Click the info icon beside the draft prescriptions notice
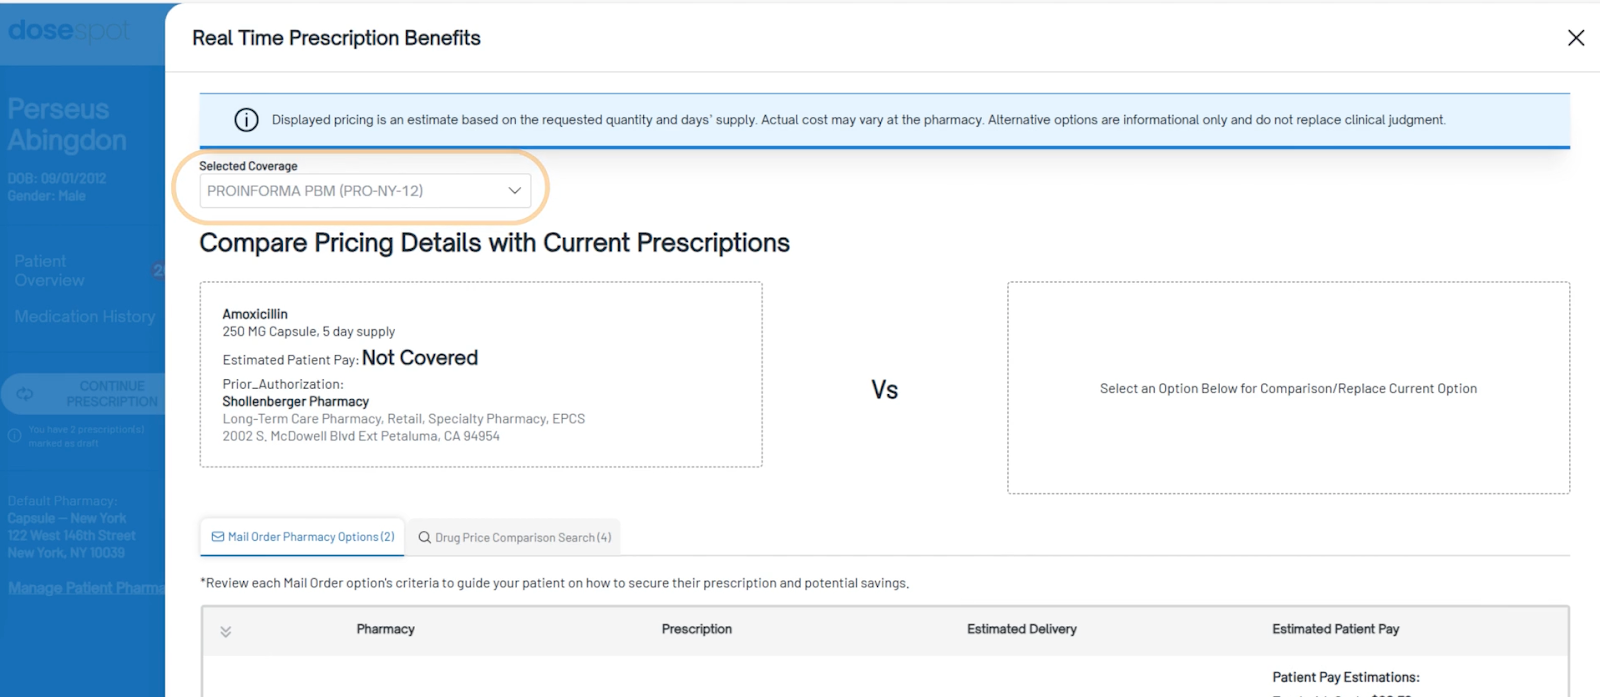This screenshot has width=1600, height=697. pos(15,436)
